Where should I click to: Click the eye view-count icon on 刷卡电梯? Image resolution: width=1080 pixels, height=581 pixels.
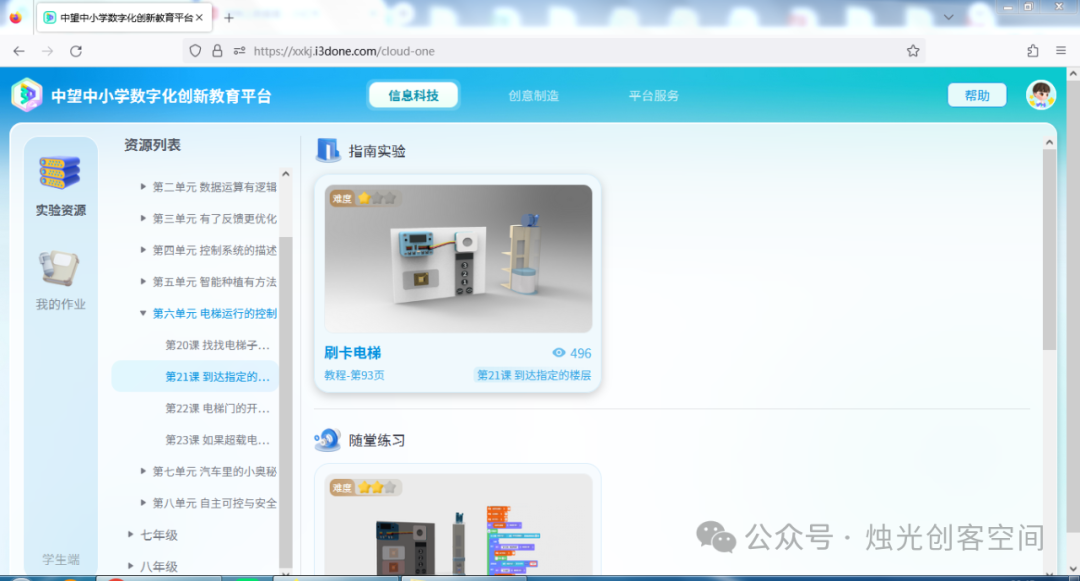click(559, 352)
